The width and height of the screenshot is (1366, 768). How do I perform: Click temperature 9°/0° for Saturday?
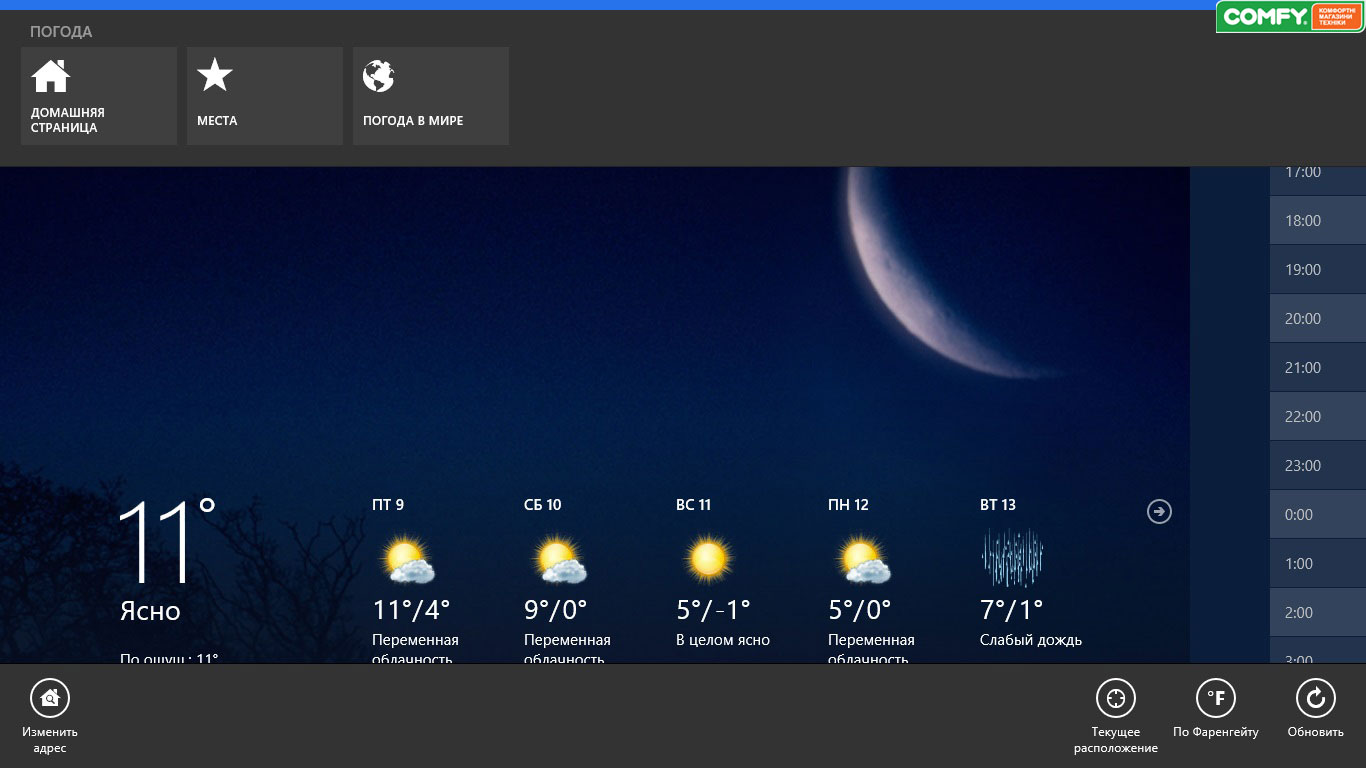(555, 609)
